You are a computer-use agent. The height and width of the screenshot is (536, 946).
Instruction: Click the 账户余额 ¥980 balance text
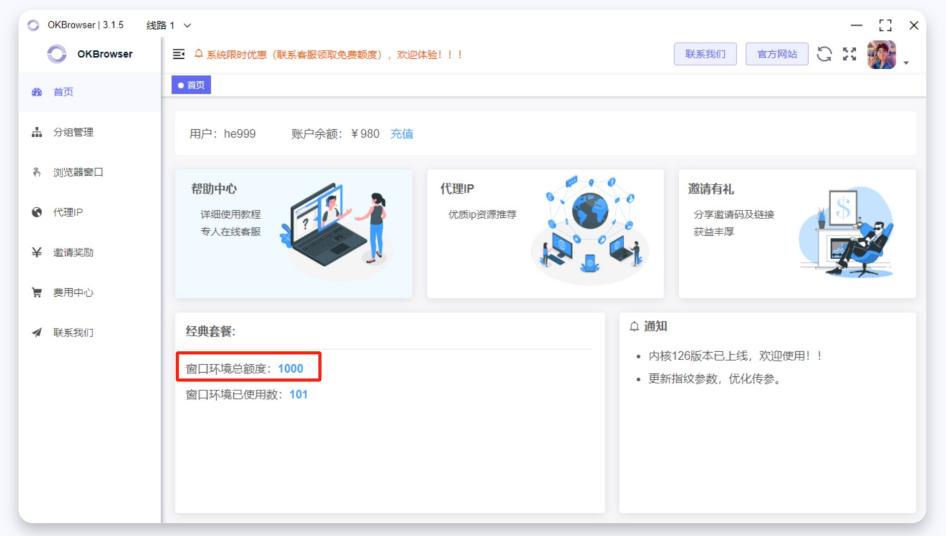click(x=335, y=134)
